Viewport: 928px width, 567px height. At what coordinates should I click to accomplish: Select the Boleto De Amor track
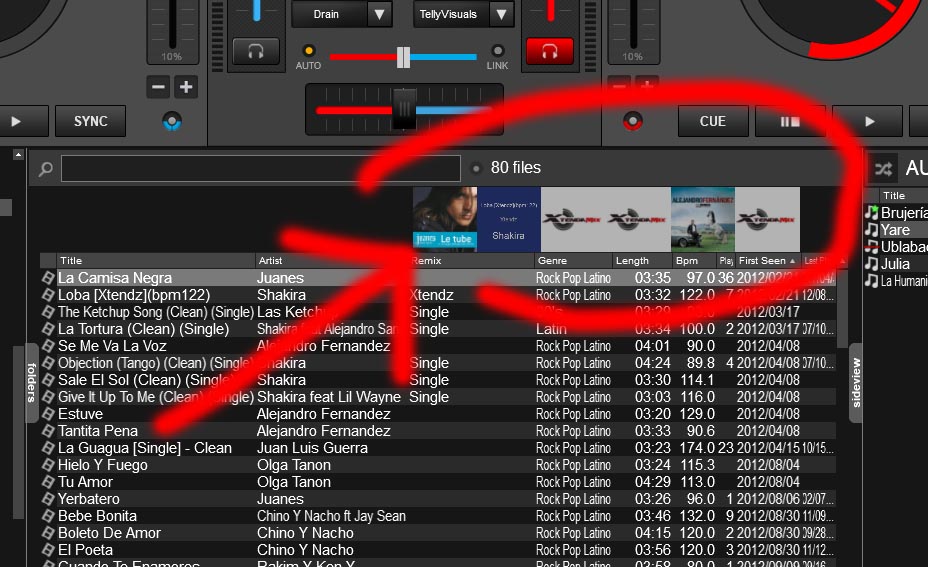pyautogui.click(x=438, y=533)
